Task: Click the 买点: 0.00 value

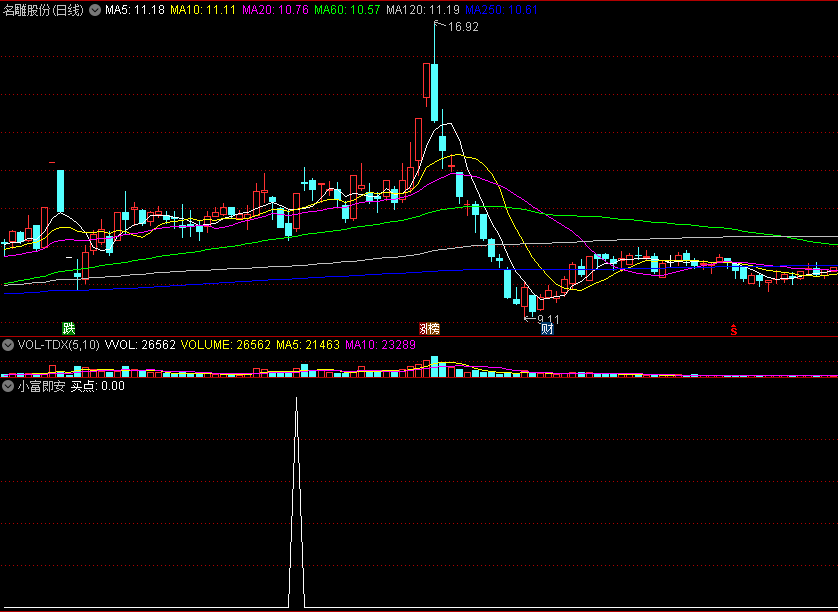Action: tap(98, 386)
